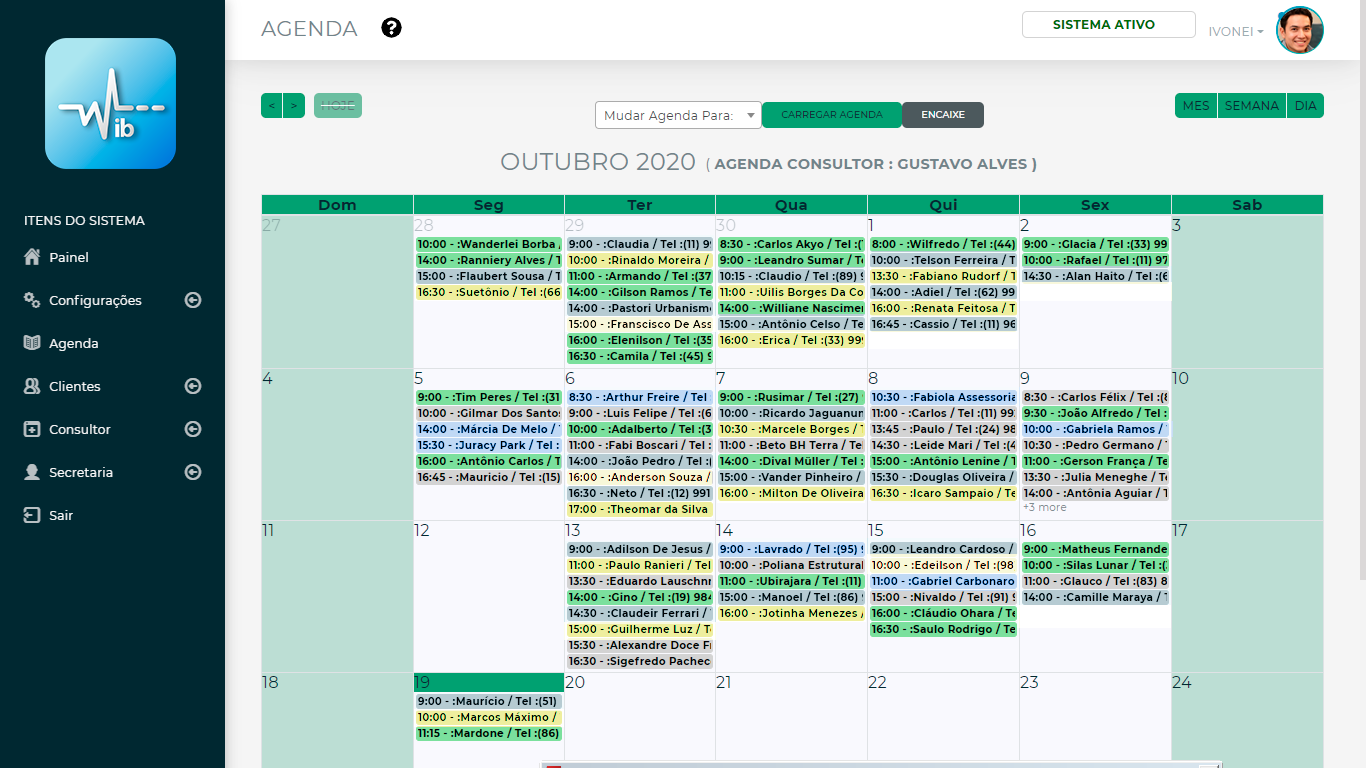Open the IVONEI user menu
1366x768 pixels.
tap(1235, 31)
